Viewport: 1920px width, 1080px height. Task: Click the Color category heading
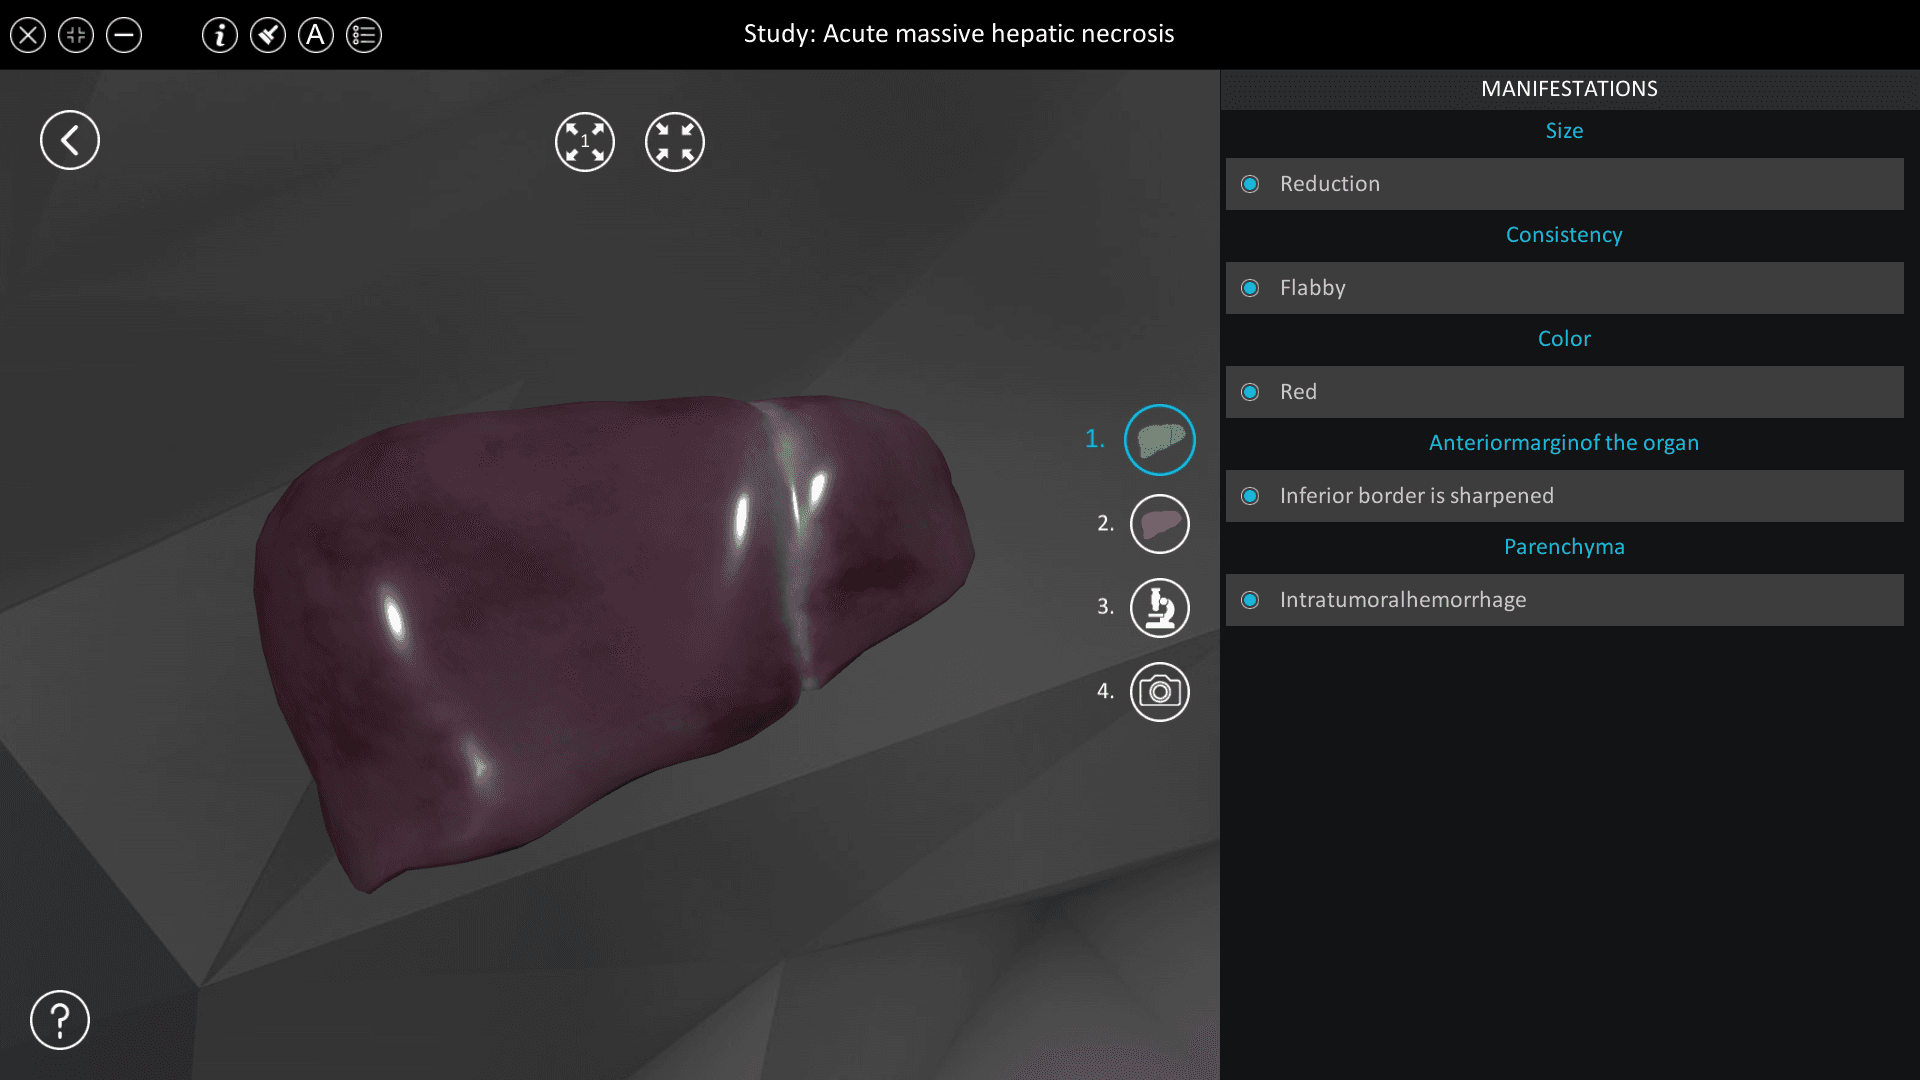click(x=1564, y=339)
